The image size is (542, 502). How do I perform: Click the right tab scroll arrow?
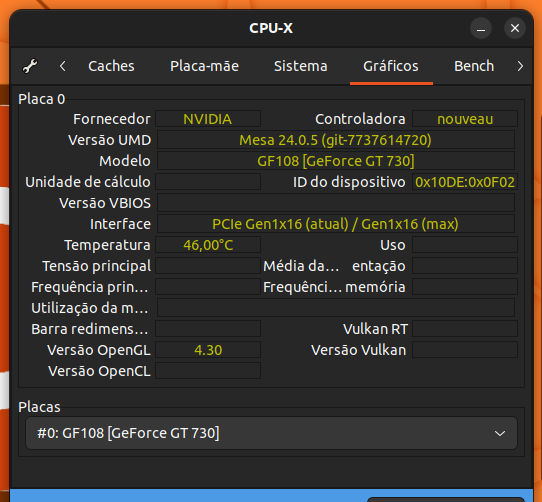tap(520, 66)
